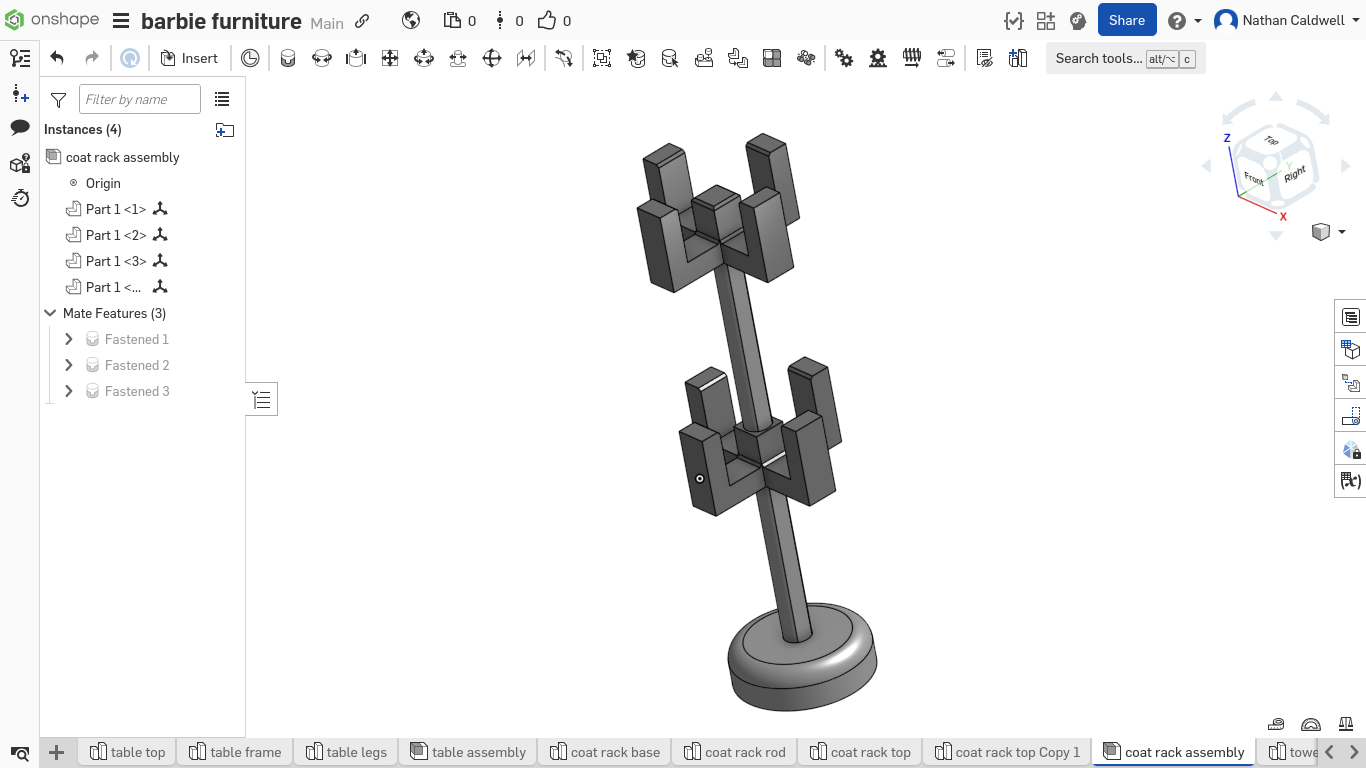The height and width of the screenshot is (768, 1366).
Task: Click the Filter by name field
Action: [140, 99]
